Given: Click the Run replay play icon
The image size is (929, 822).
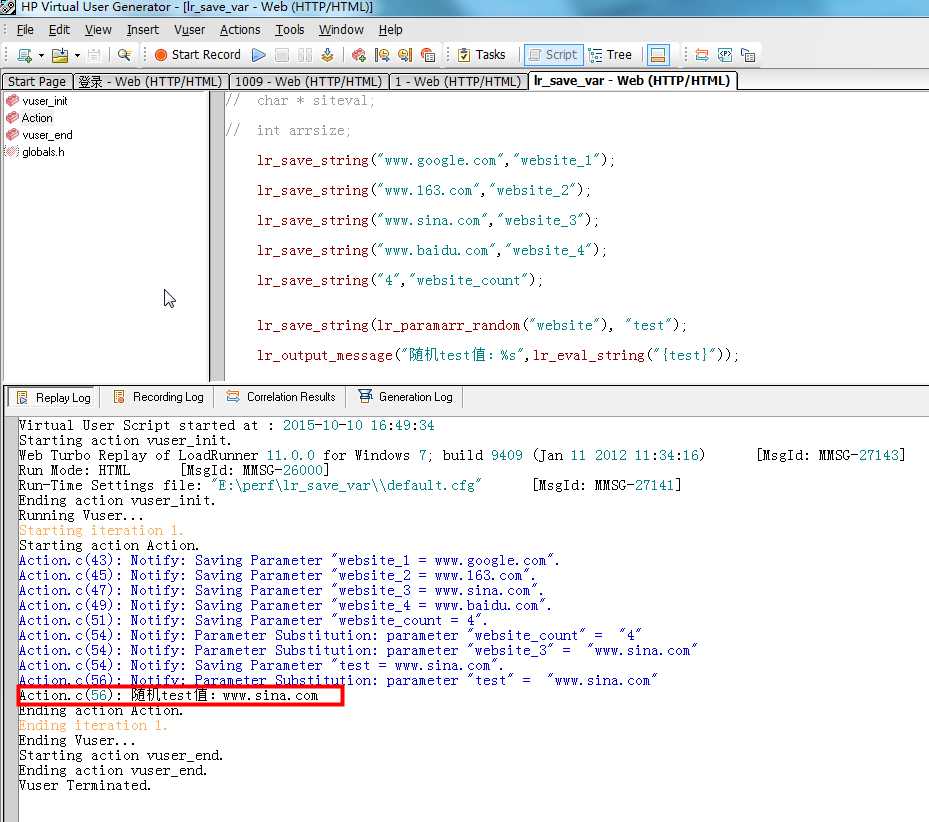Looking at the screenshot, I should [x=258, y=55].
